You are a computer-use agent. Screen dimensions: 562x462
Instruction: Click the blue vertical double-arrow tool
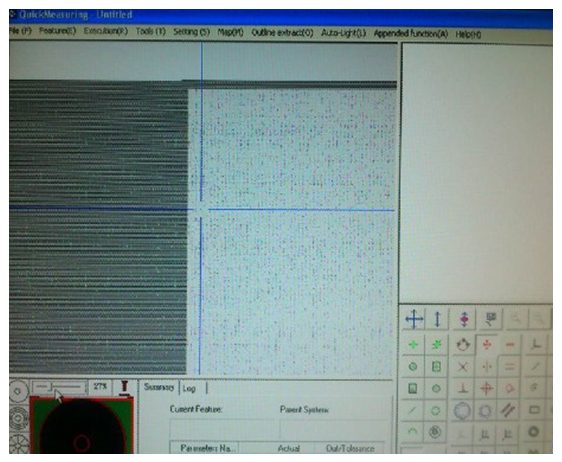[437, 319]
